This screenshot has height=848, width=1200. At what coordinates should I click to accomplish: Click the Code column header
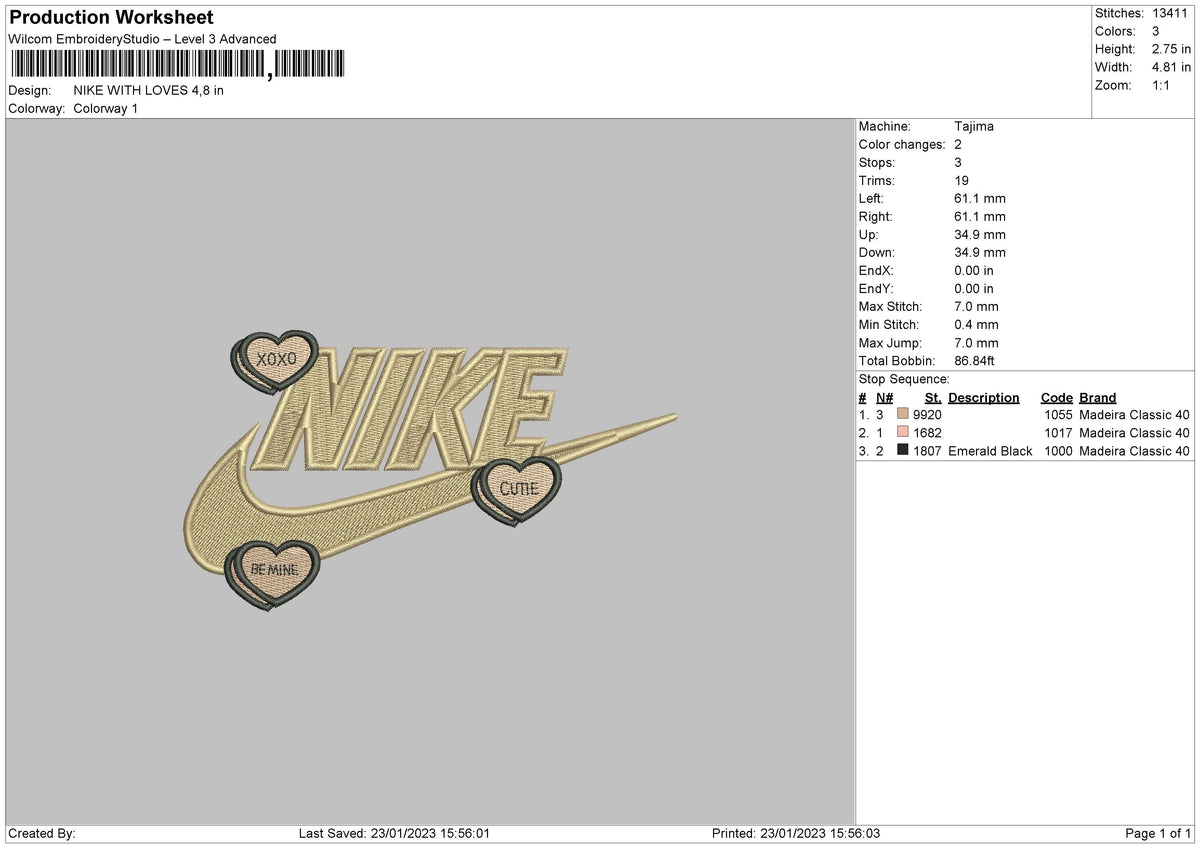(1057, 397)
